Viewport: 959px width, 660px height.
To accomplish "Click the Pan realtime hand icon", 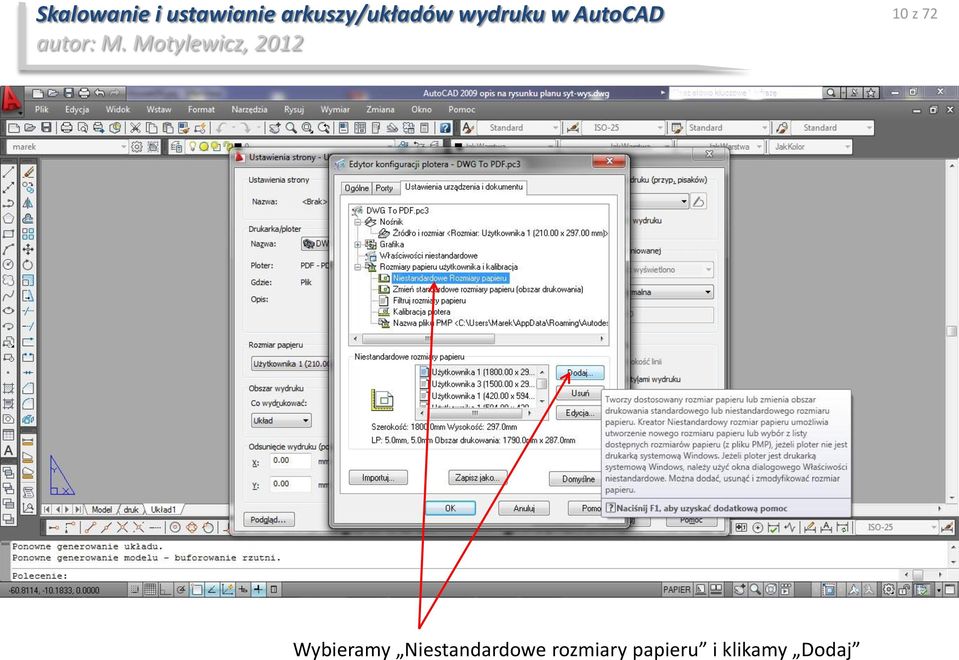I will (x=275, y=128).
